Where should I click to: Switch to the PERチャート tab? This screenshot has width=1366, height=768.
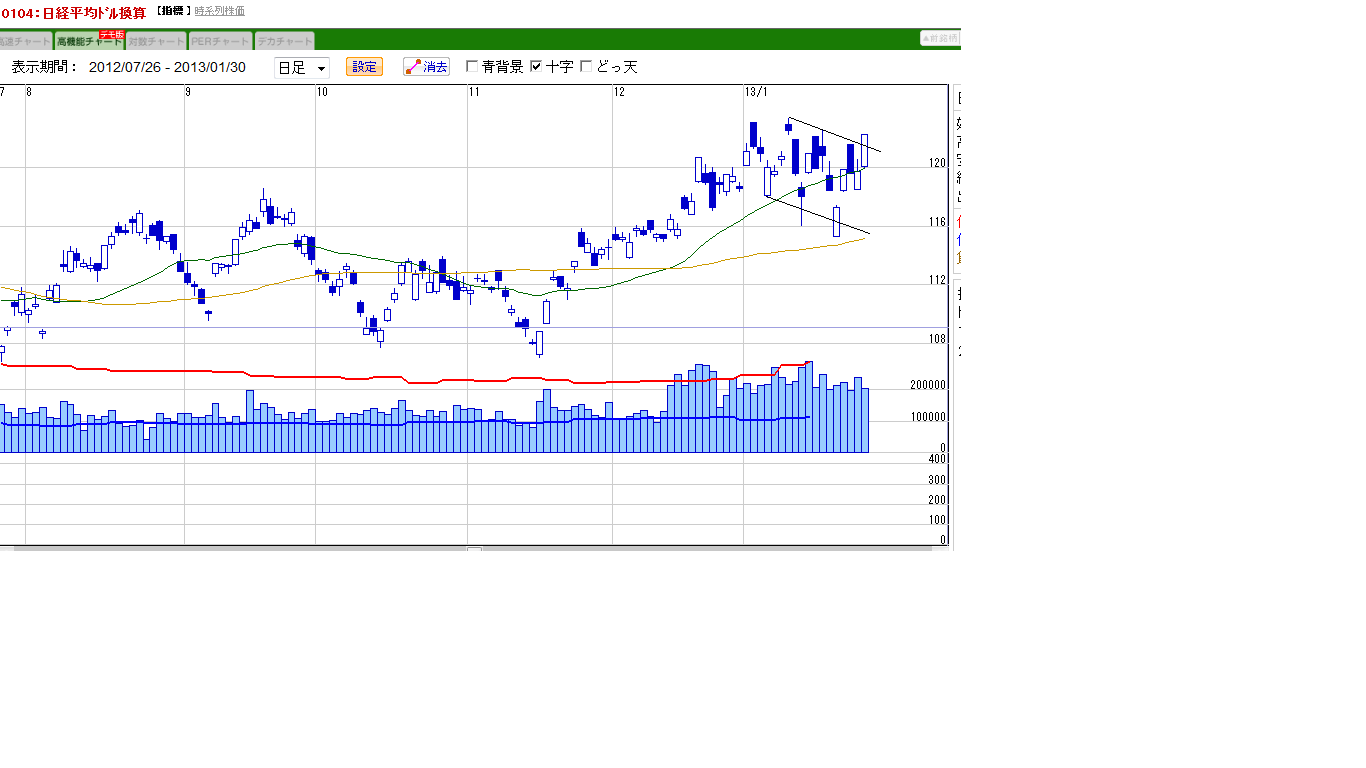point(220,42)
